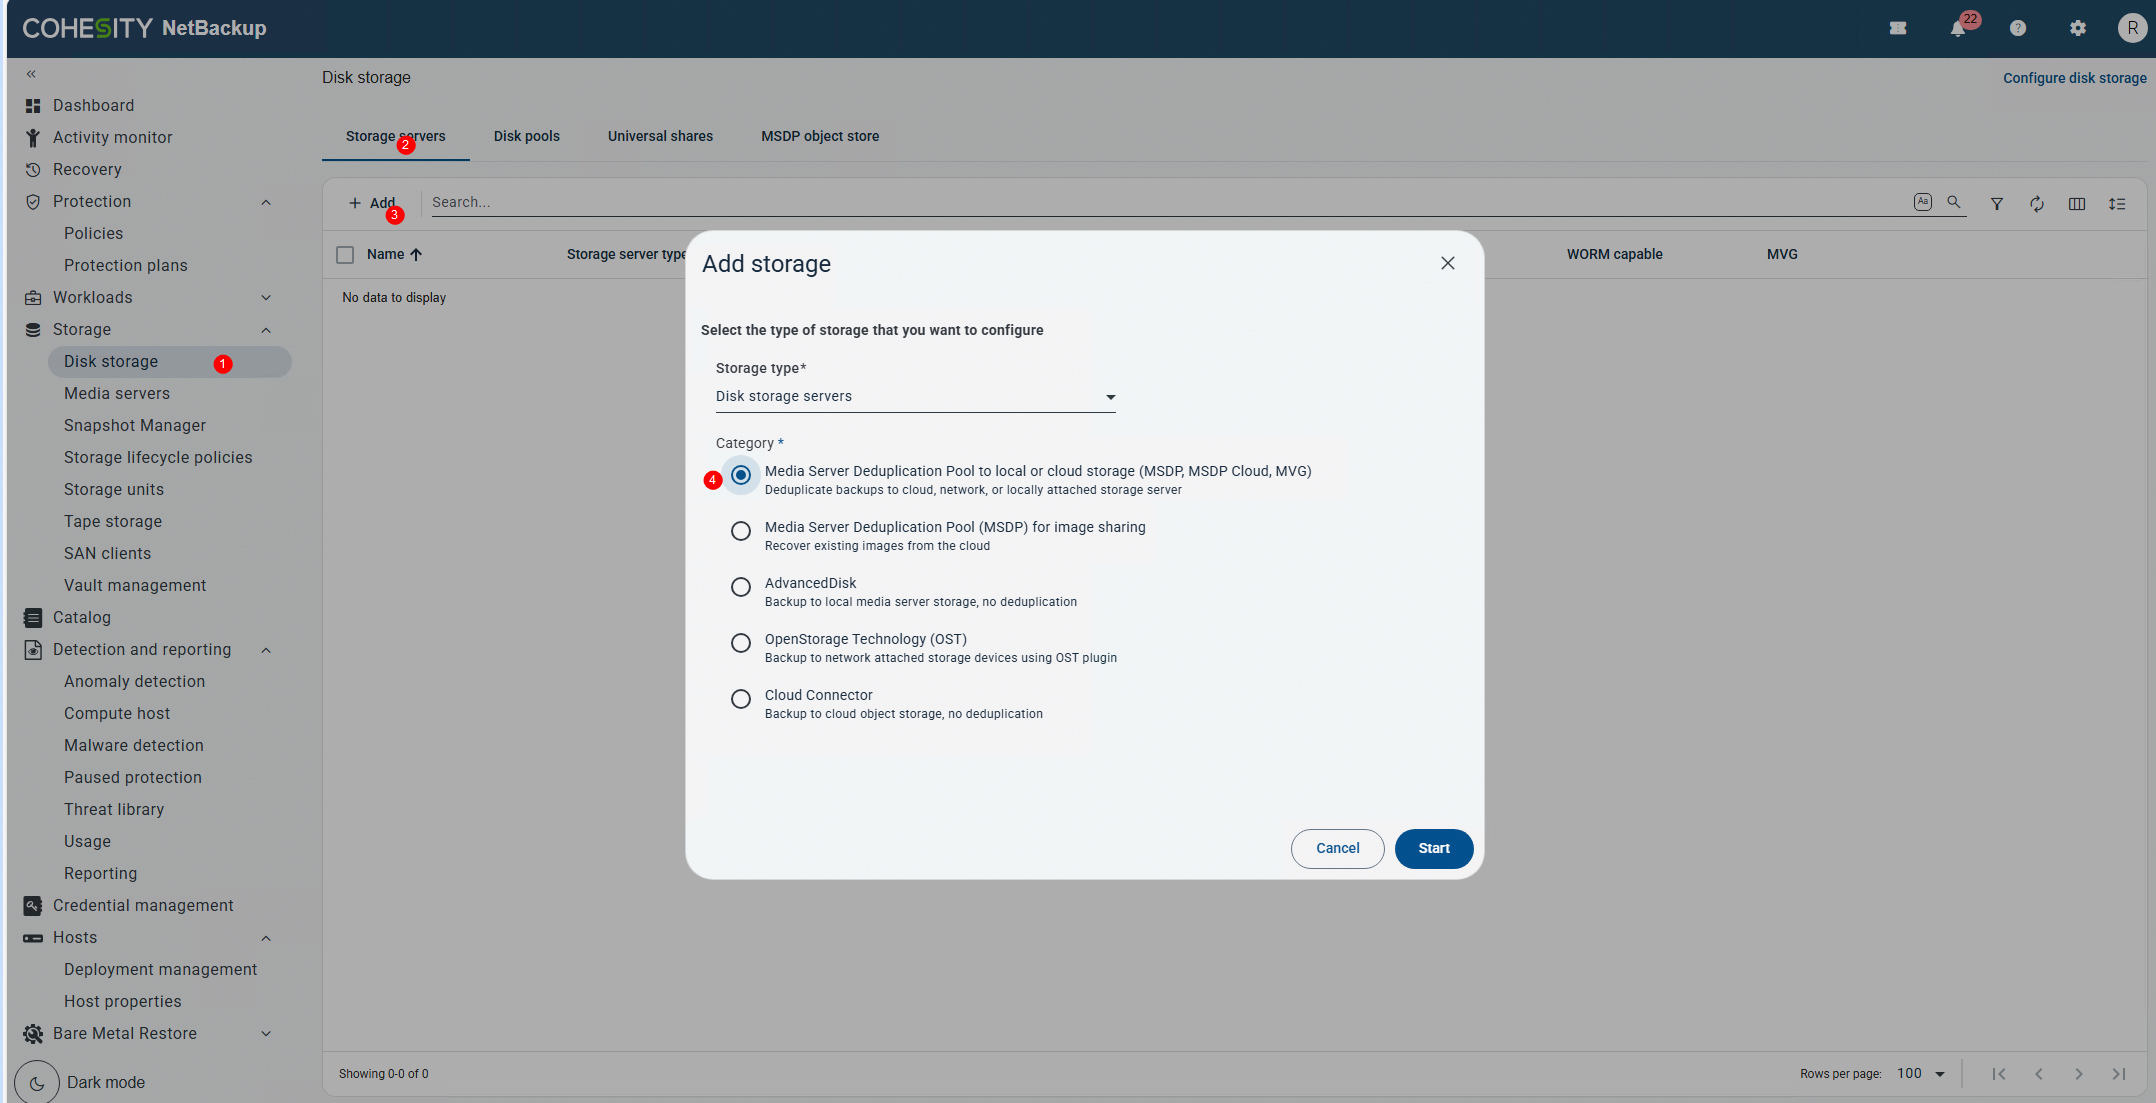Click the Protection shield icon
Screen dimensions: 2156x1103
(33, 202)
